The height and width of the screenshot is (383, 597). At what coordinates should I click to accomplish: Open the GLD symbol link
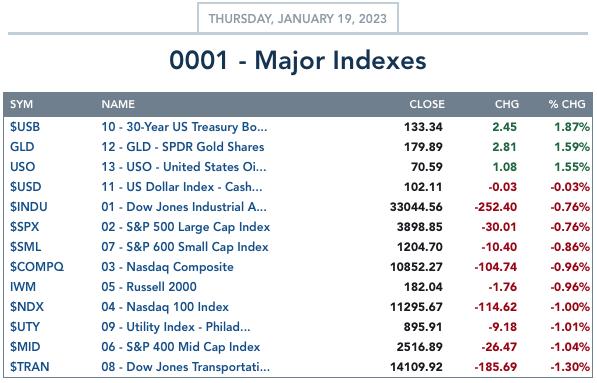[x=22, y=147]
